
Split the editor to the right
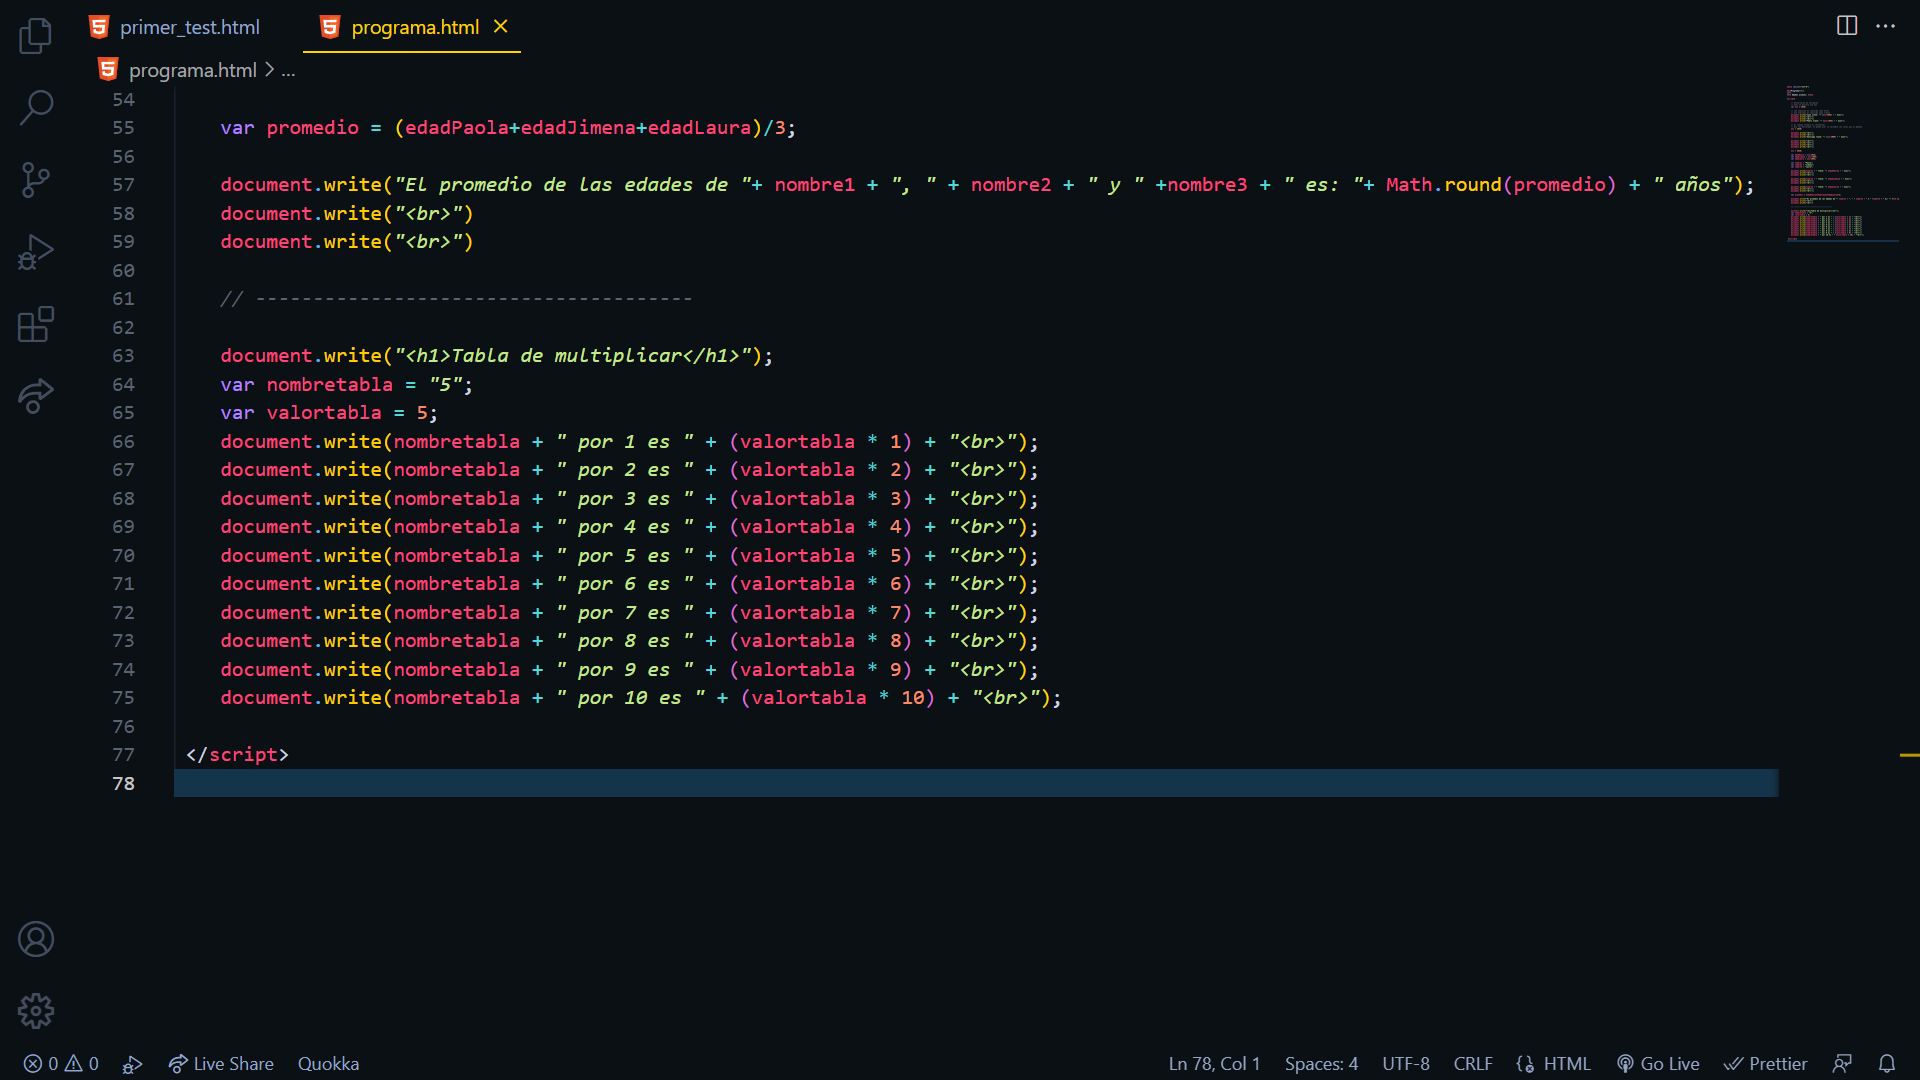tap(1847, 26)
